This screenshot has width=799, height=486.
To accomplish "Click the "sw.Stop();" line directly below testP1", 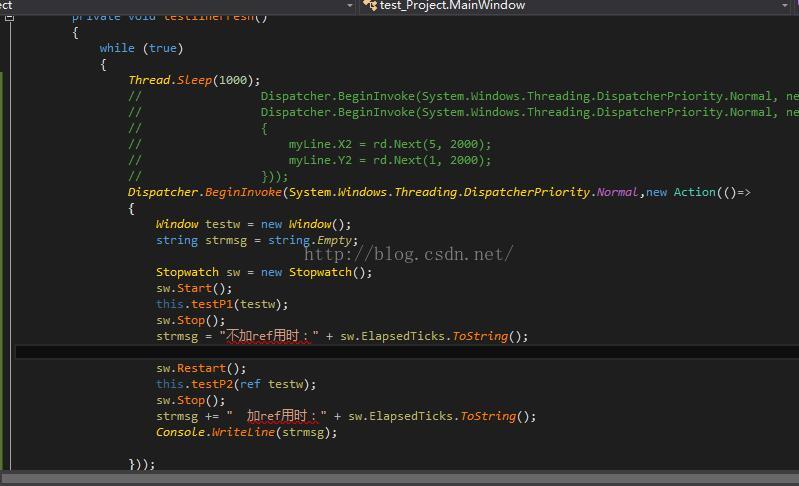I will (x=191, y=320).
